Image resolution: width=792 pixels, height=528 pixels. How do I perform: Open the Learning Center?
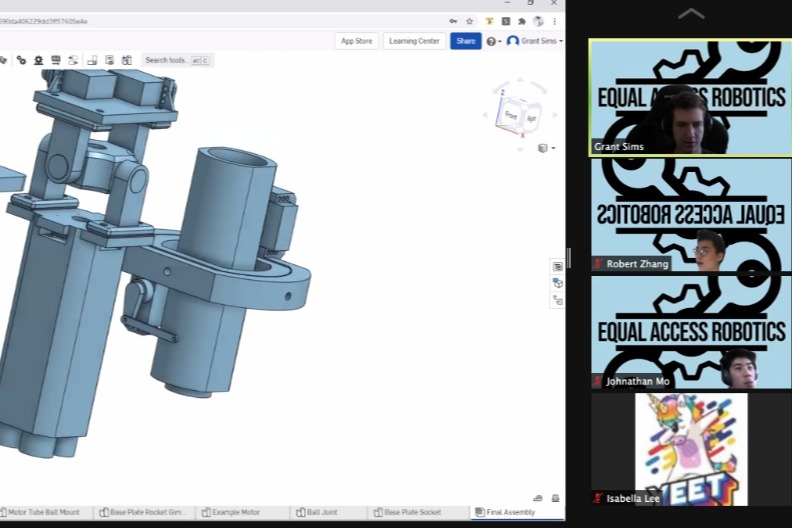pos(414,41)
